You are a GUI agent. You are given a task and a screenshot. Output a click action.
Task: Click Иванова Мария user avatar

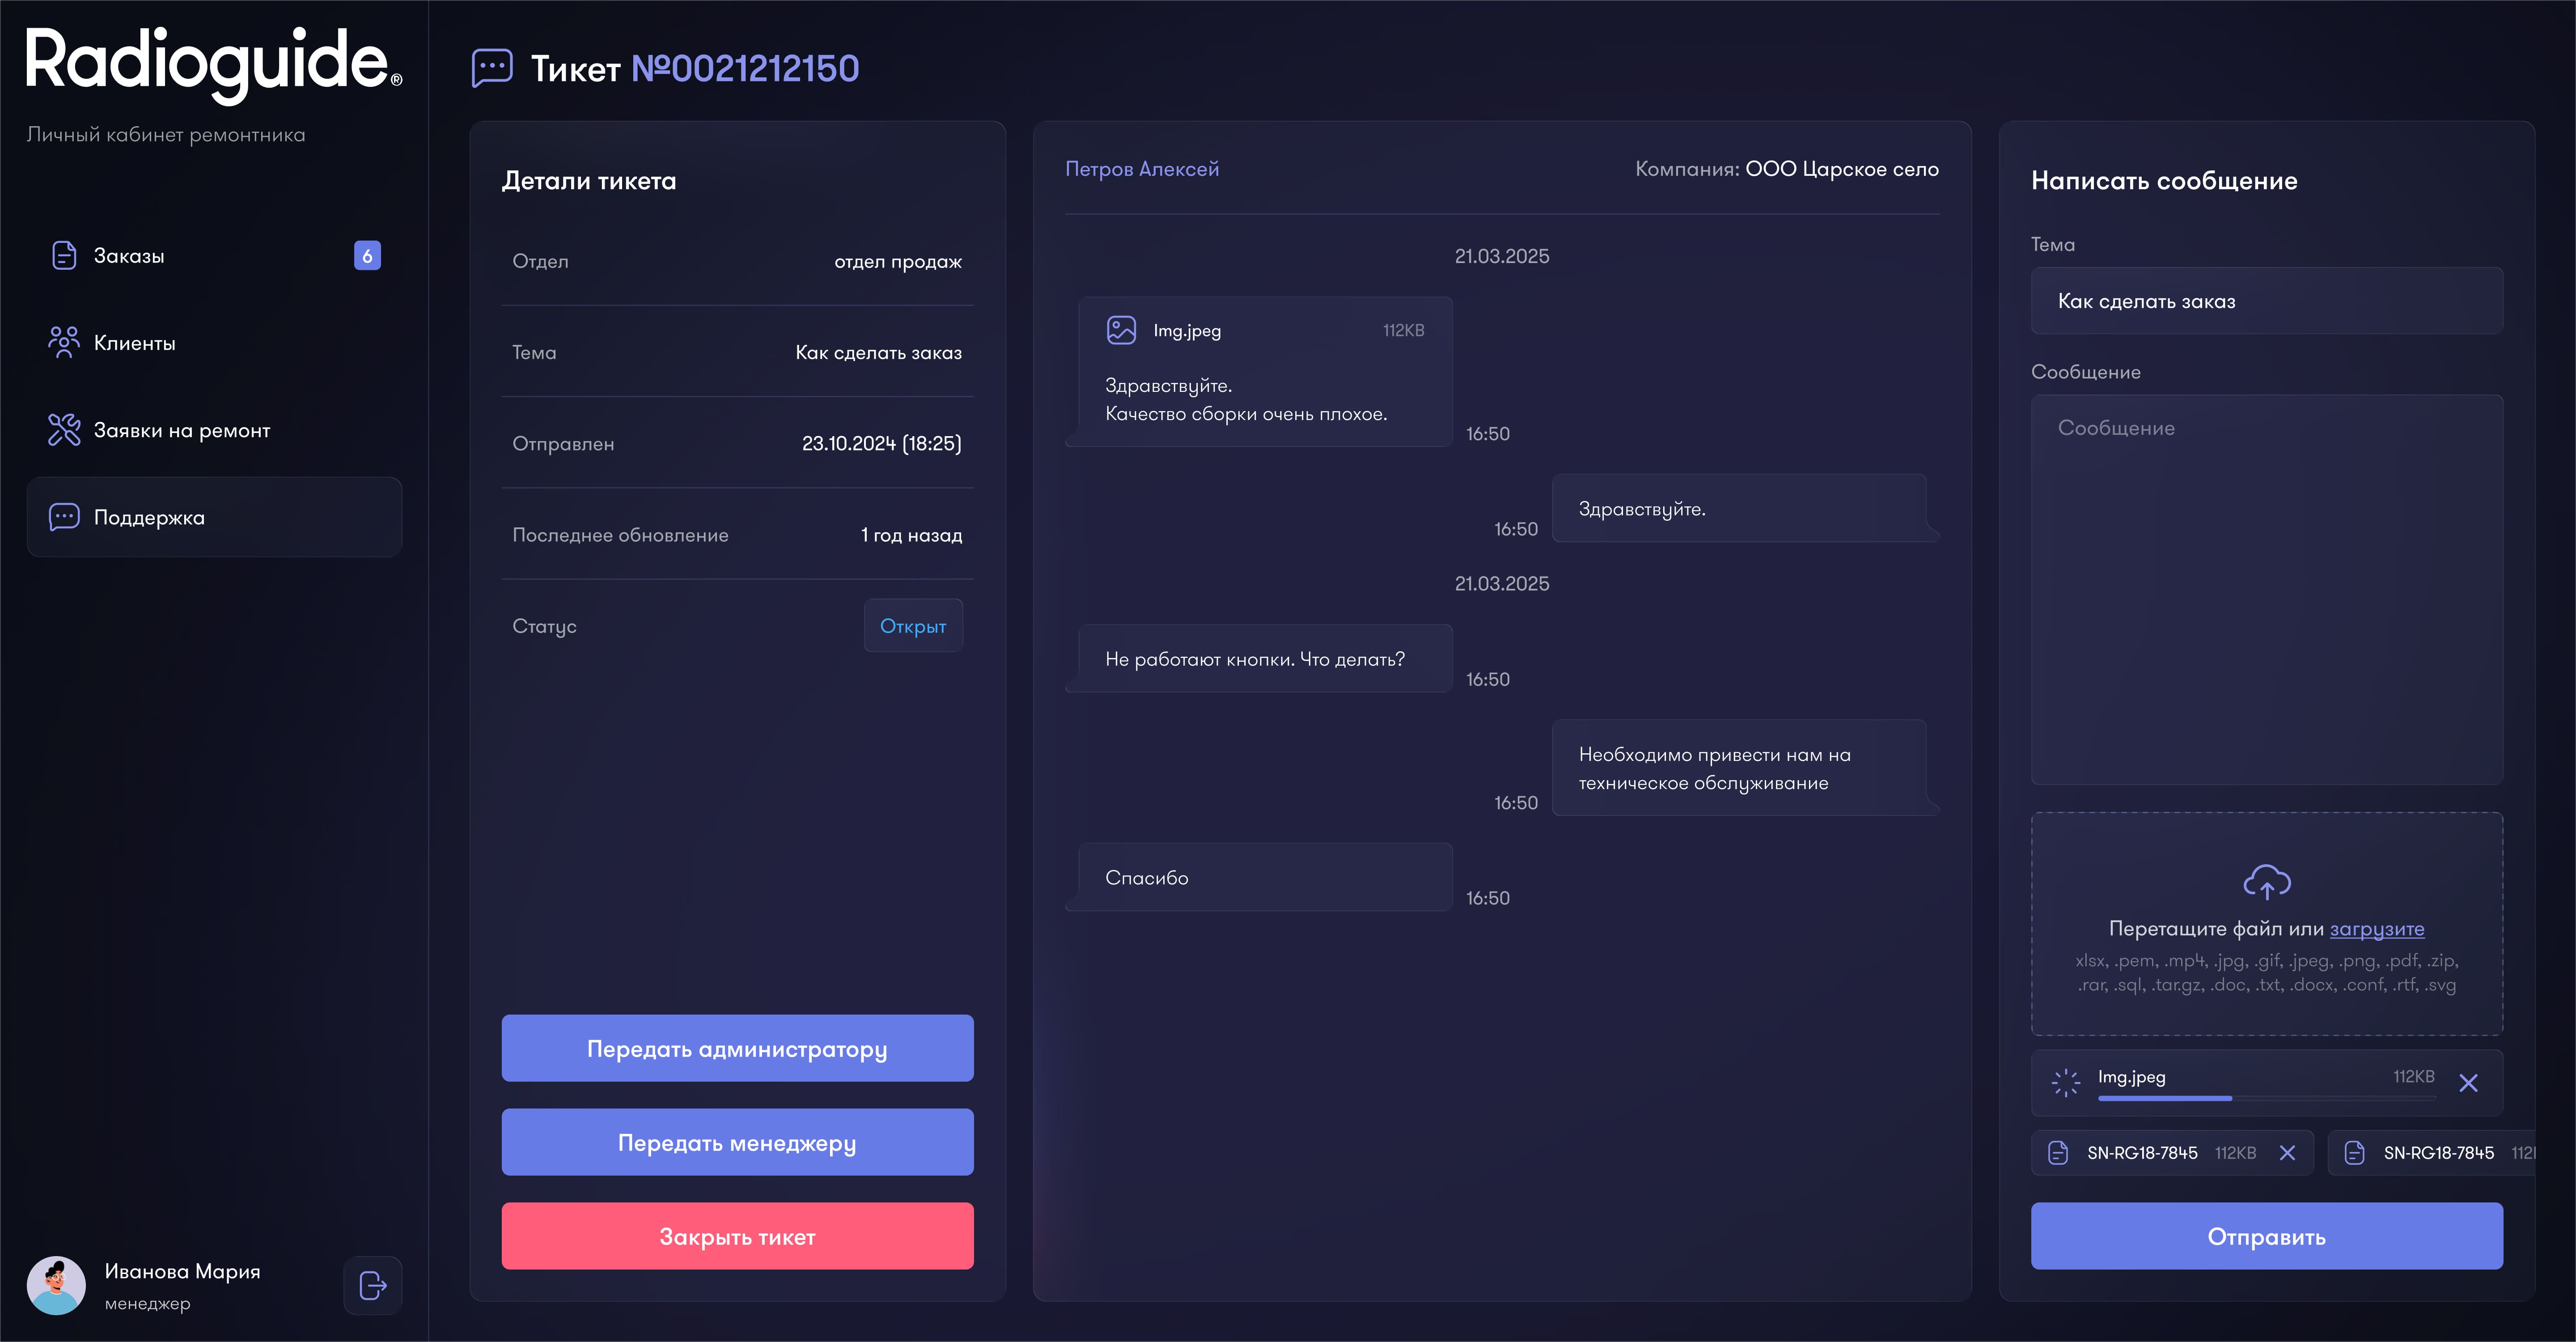(x=56, y=1286)
